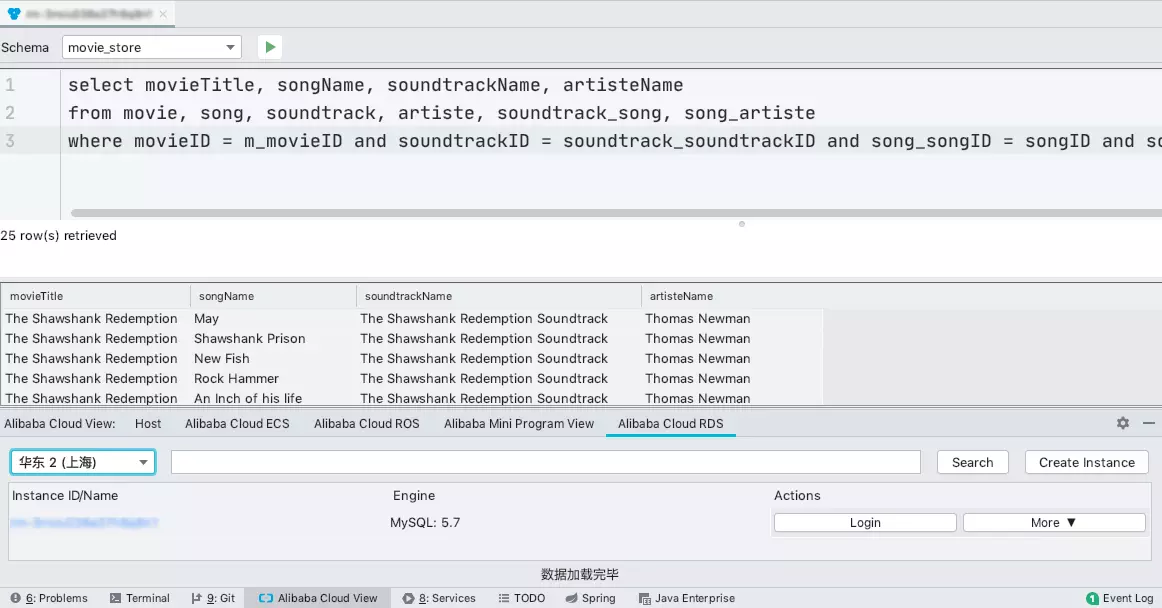
Task: Click the Create Instance button
Action: pos(1086,462)
